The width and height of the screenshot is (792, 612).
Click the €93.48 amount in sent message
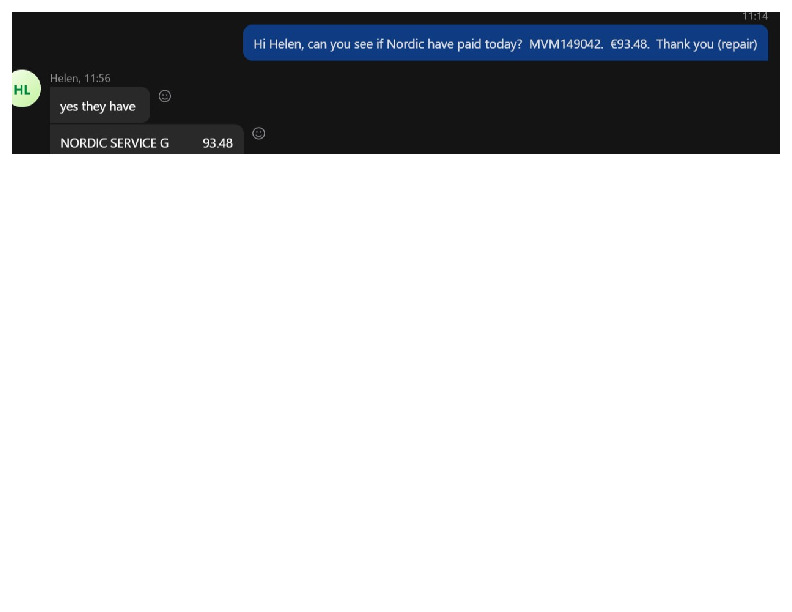[x=629, y=44]
